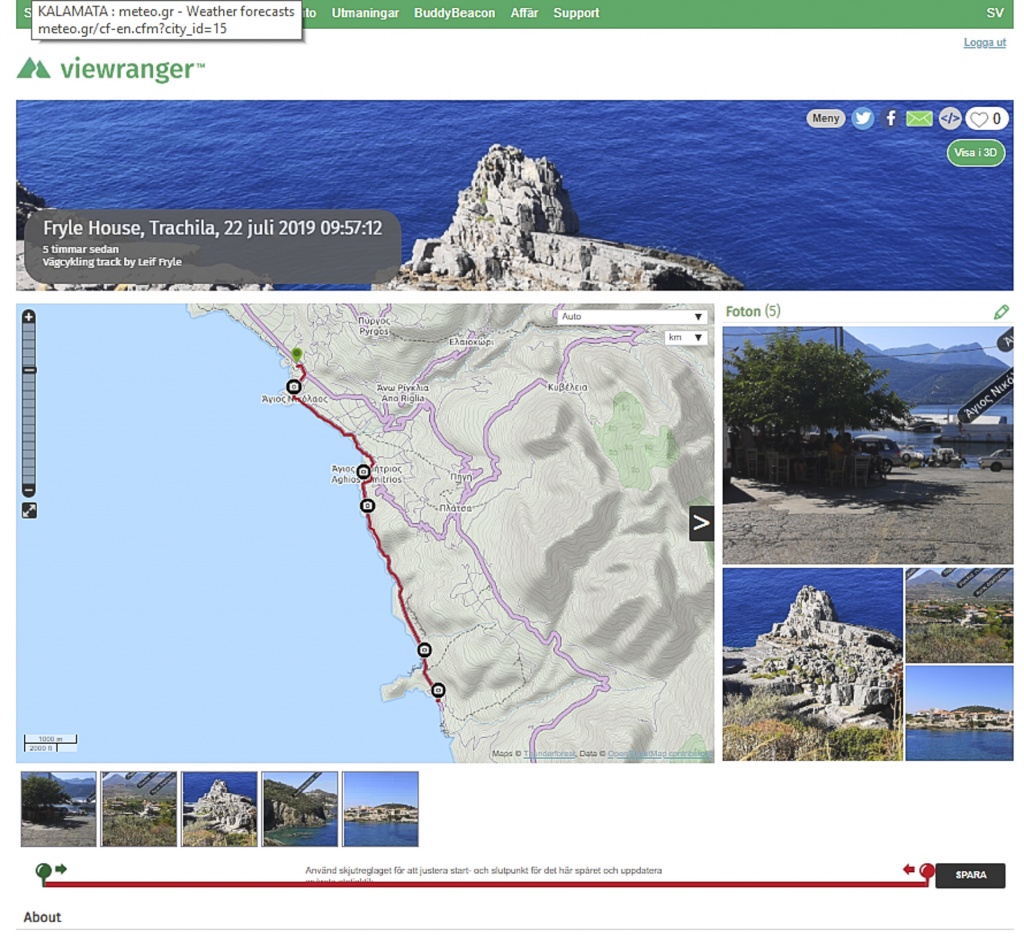Click the '5 timmar sedan' text
Screen dimensions: 1024x946
click(81, 249)
